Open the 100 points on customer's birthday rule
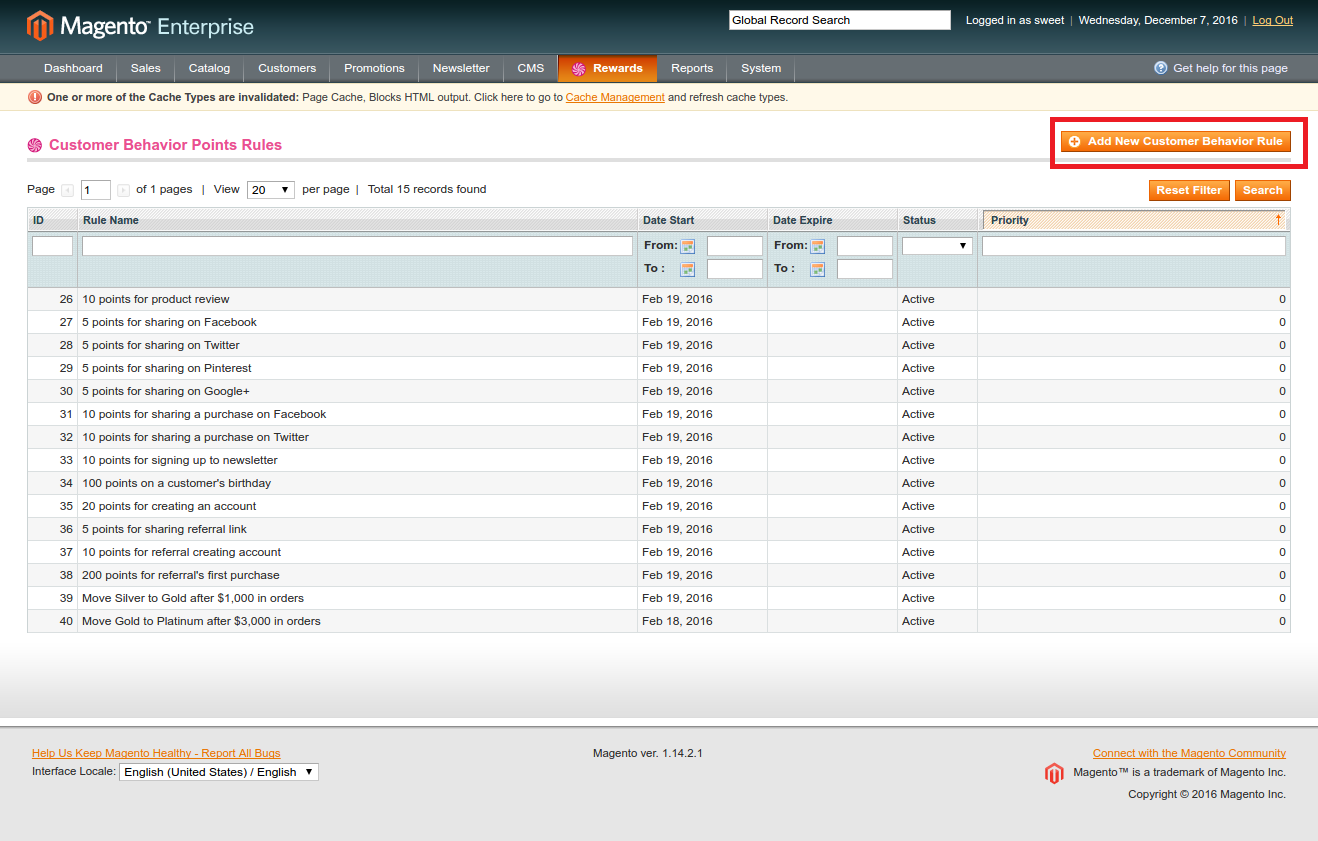1318x841 pixels. [176, 483]
